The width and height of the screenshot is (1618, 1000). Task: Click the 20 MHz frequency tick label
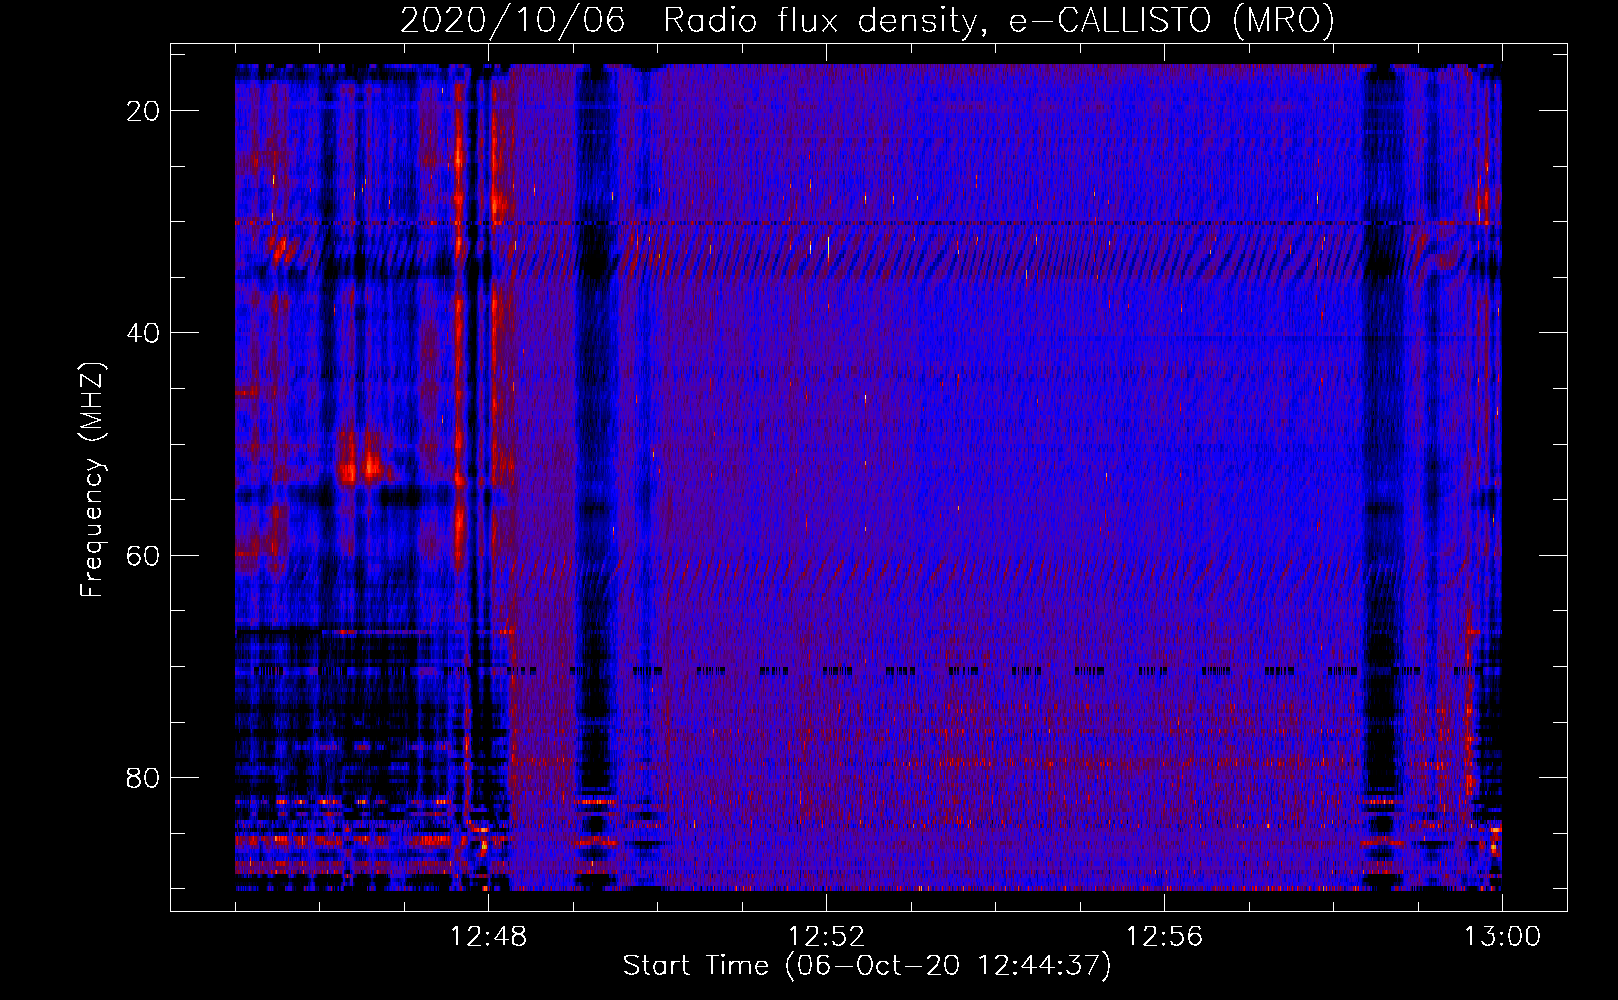click(x=144, y=111)
